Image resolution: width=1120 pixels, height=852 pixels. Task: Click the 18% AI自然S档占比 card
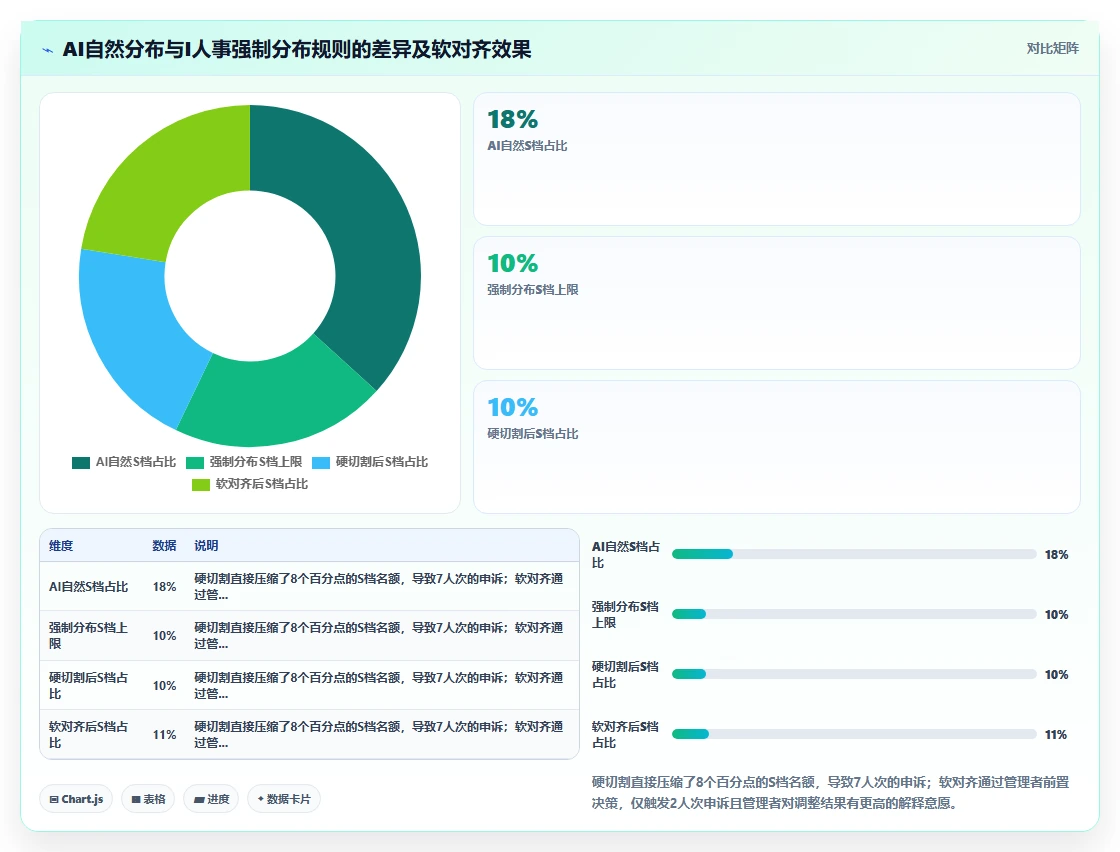pyautogui.click(x=776, y=159)
